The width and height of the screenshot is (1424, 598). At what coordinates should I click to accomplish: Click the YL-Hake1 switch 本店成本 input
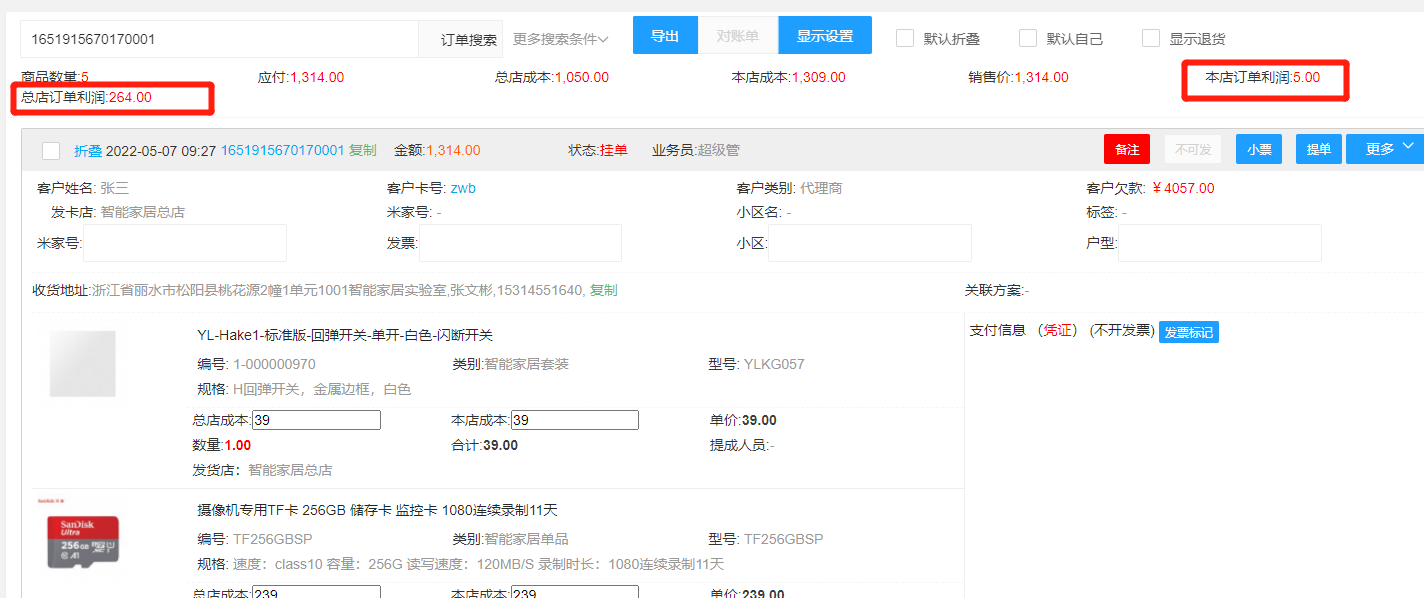click(574, 420)
